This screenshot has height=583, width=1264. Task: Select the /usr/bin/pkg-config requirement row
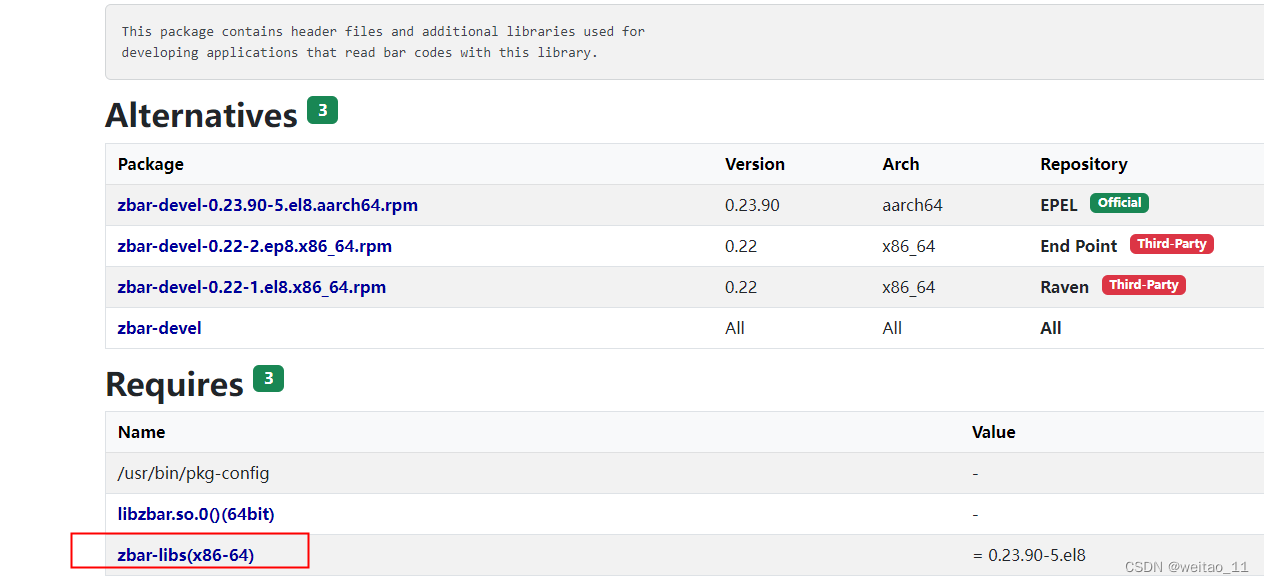click(193, 473)
